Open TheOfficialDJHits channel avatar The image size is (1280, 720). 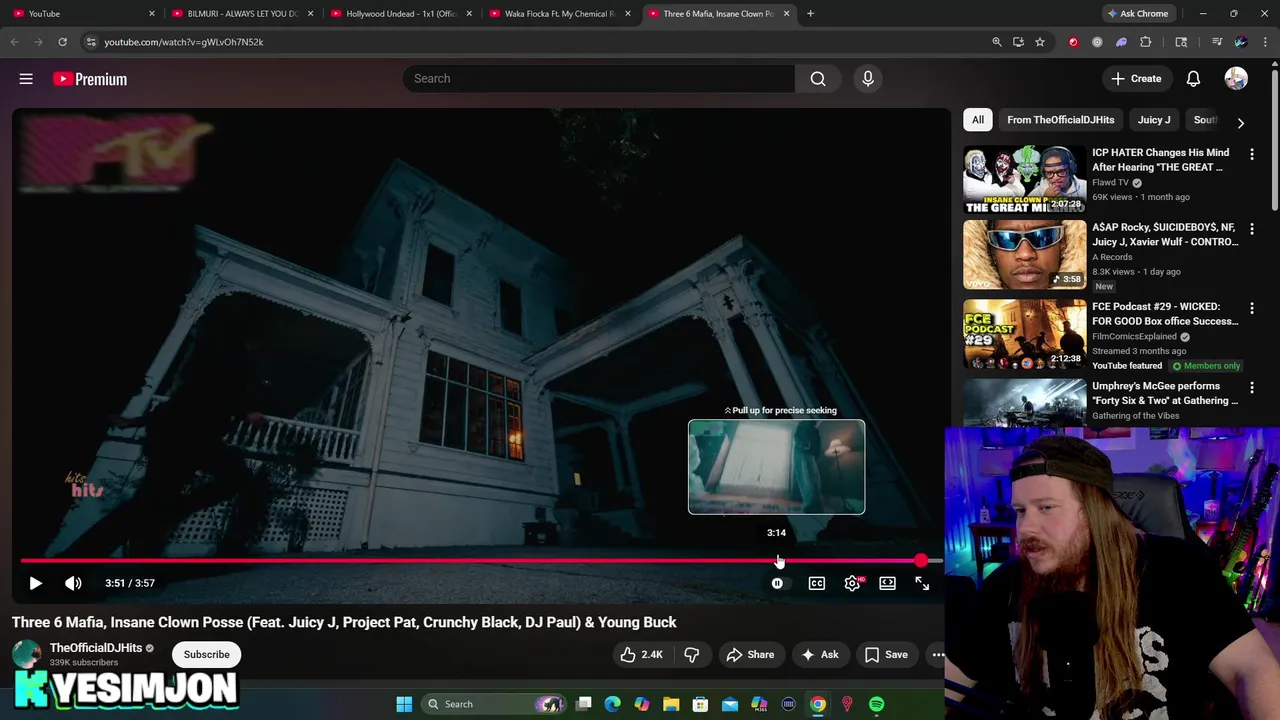[26, 655]
